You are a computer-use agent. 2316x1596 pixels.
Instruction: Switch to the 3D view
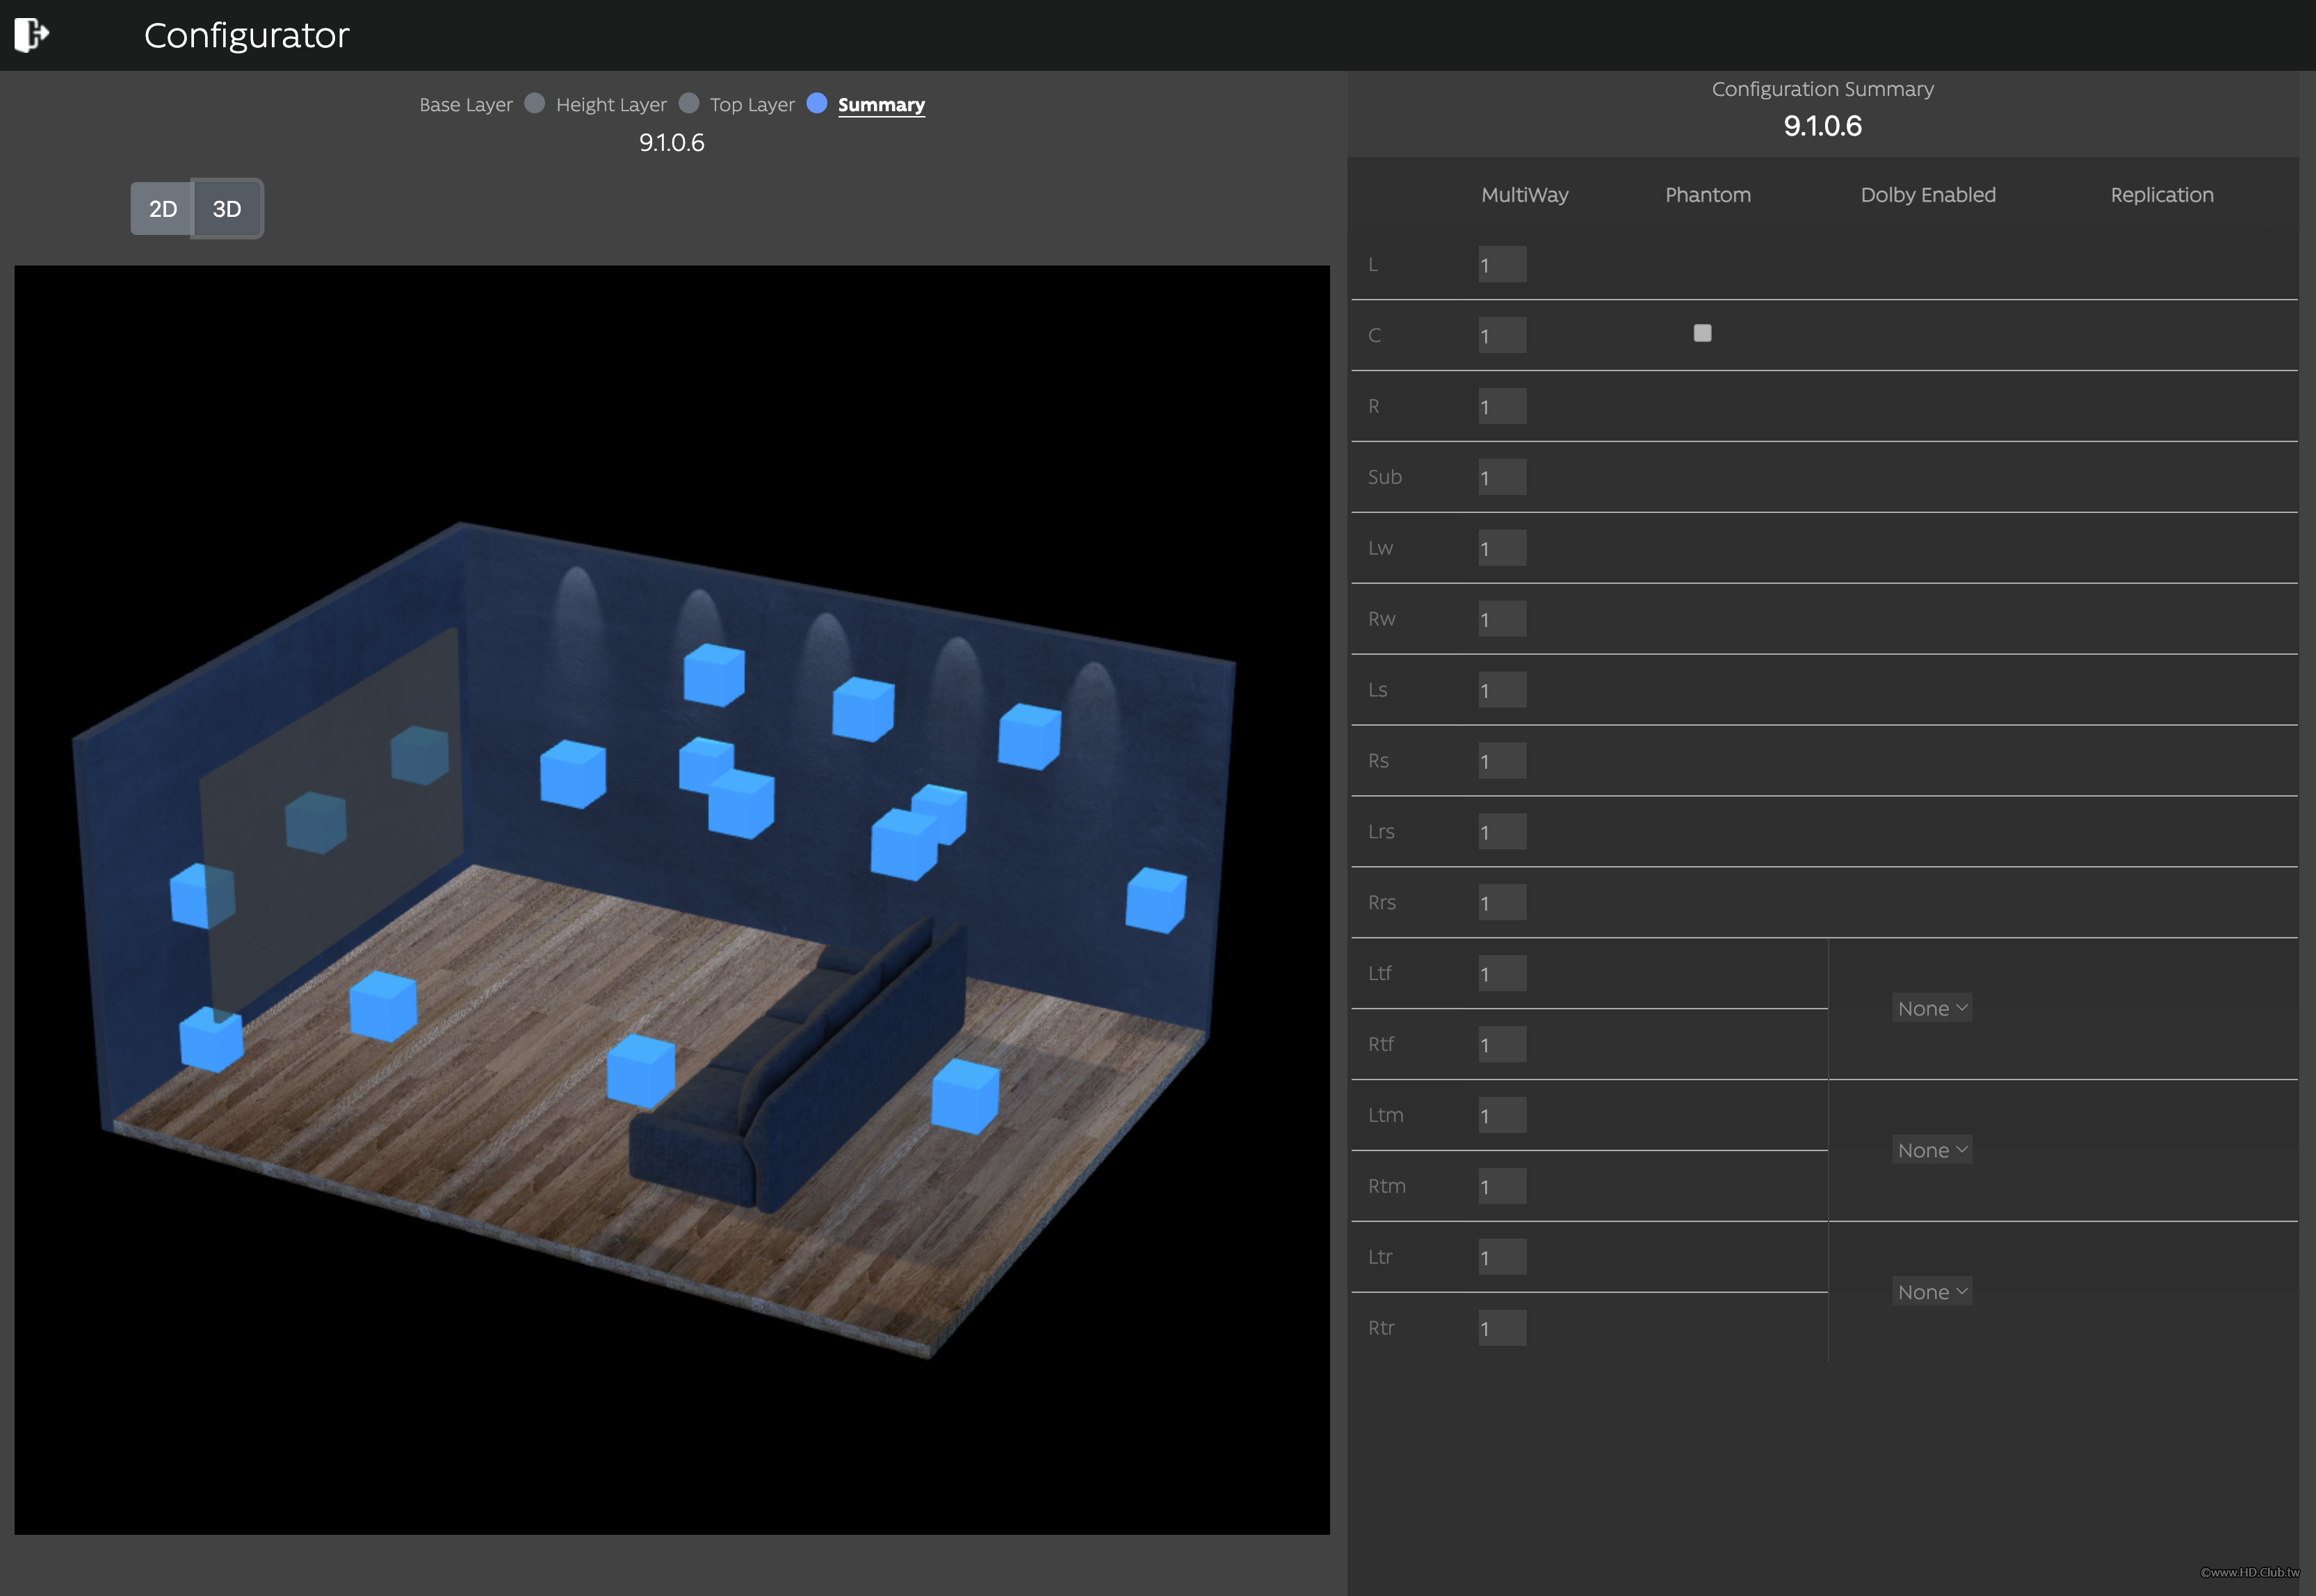click(227, 209)
